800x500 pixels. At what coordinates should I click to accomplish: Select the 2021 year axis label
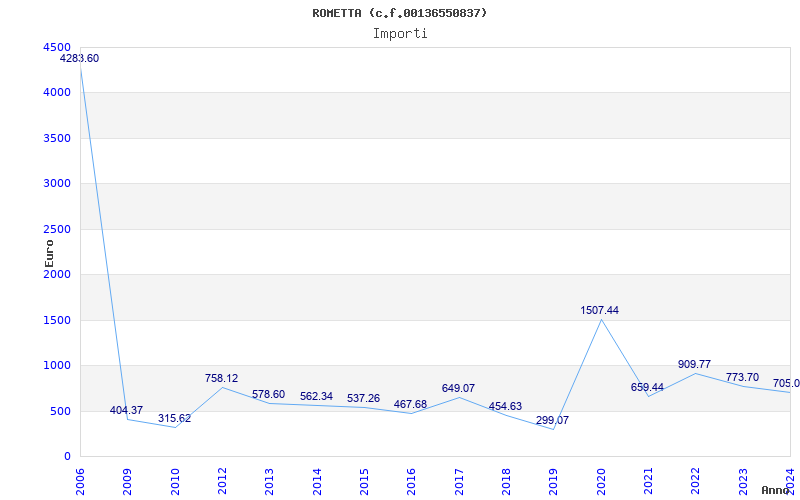pos(648,482)
